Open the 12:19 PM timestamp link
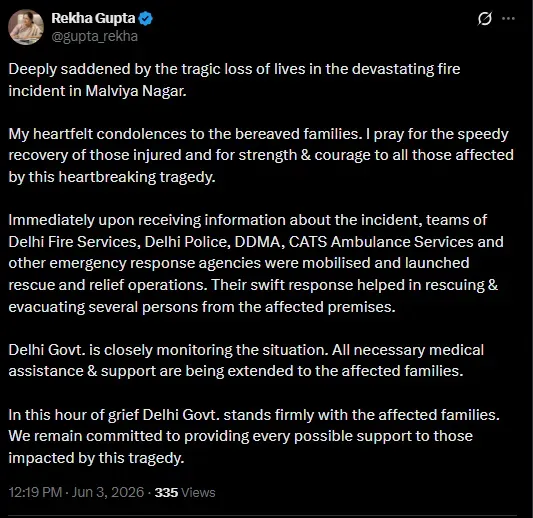The width and height of the screenshot is (533, 518). [35, 493]
